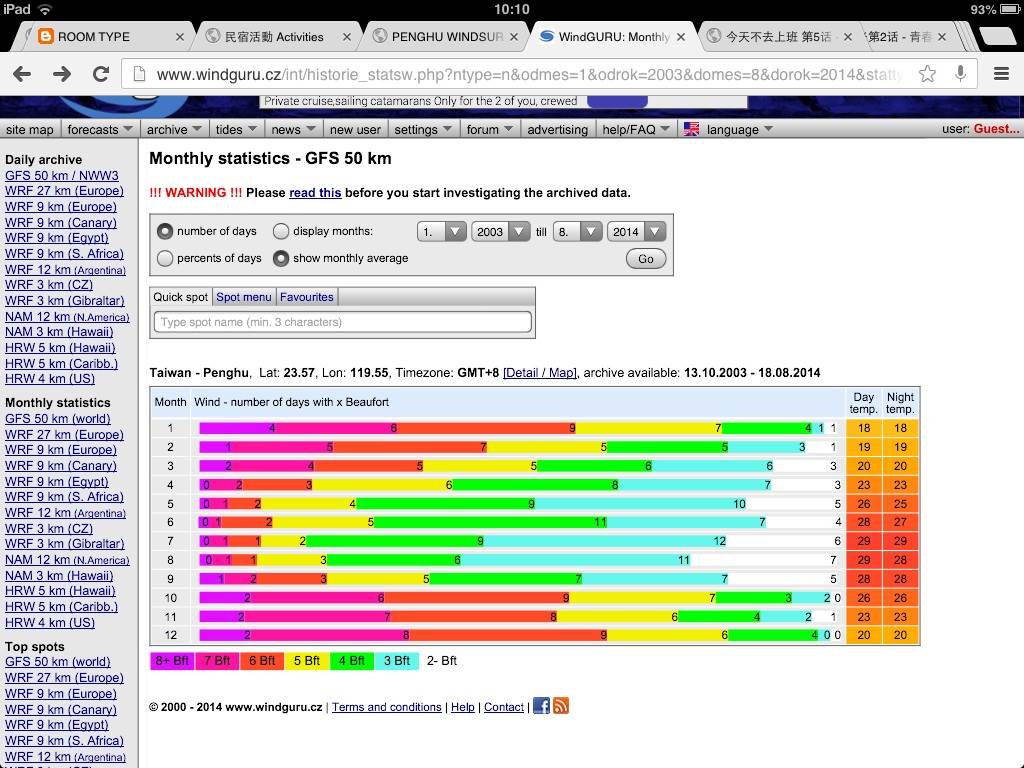Bookmark page with star icon

tap(927, 74)
